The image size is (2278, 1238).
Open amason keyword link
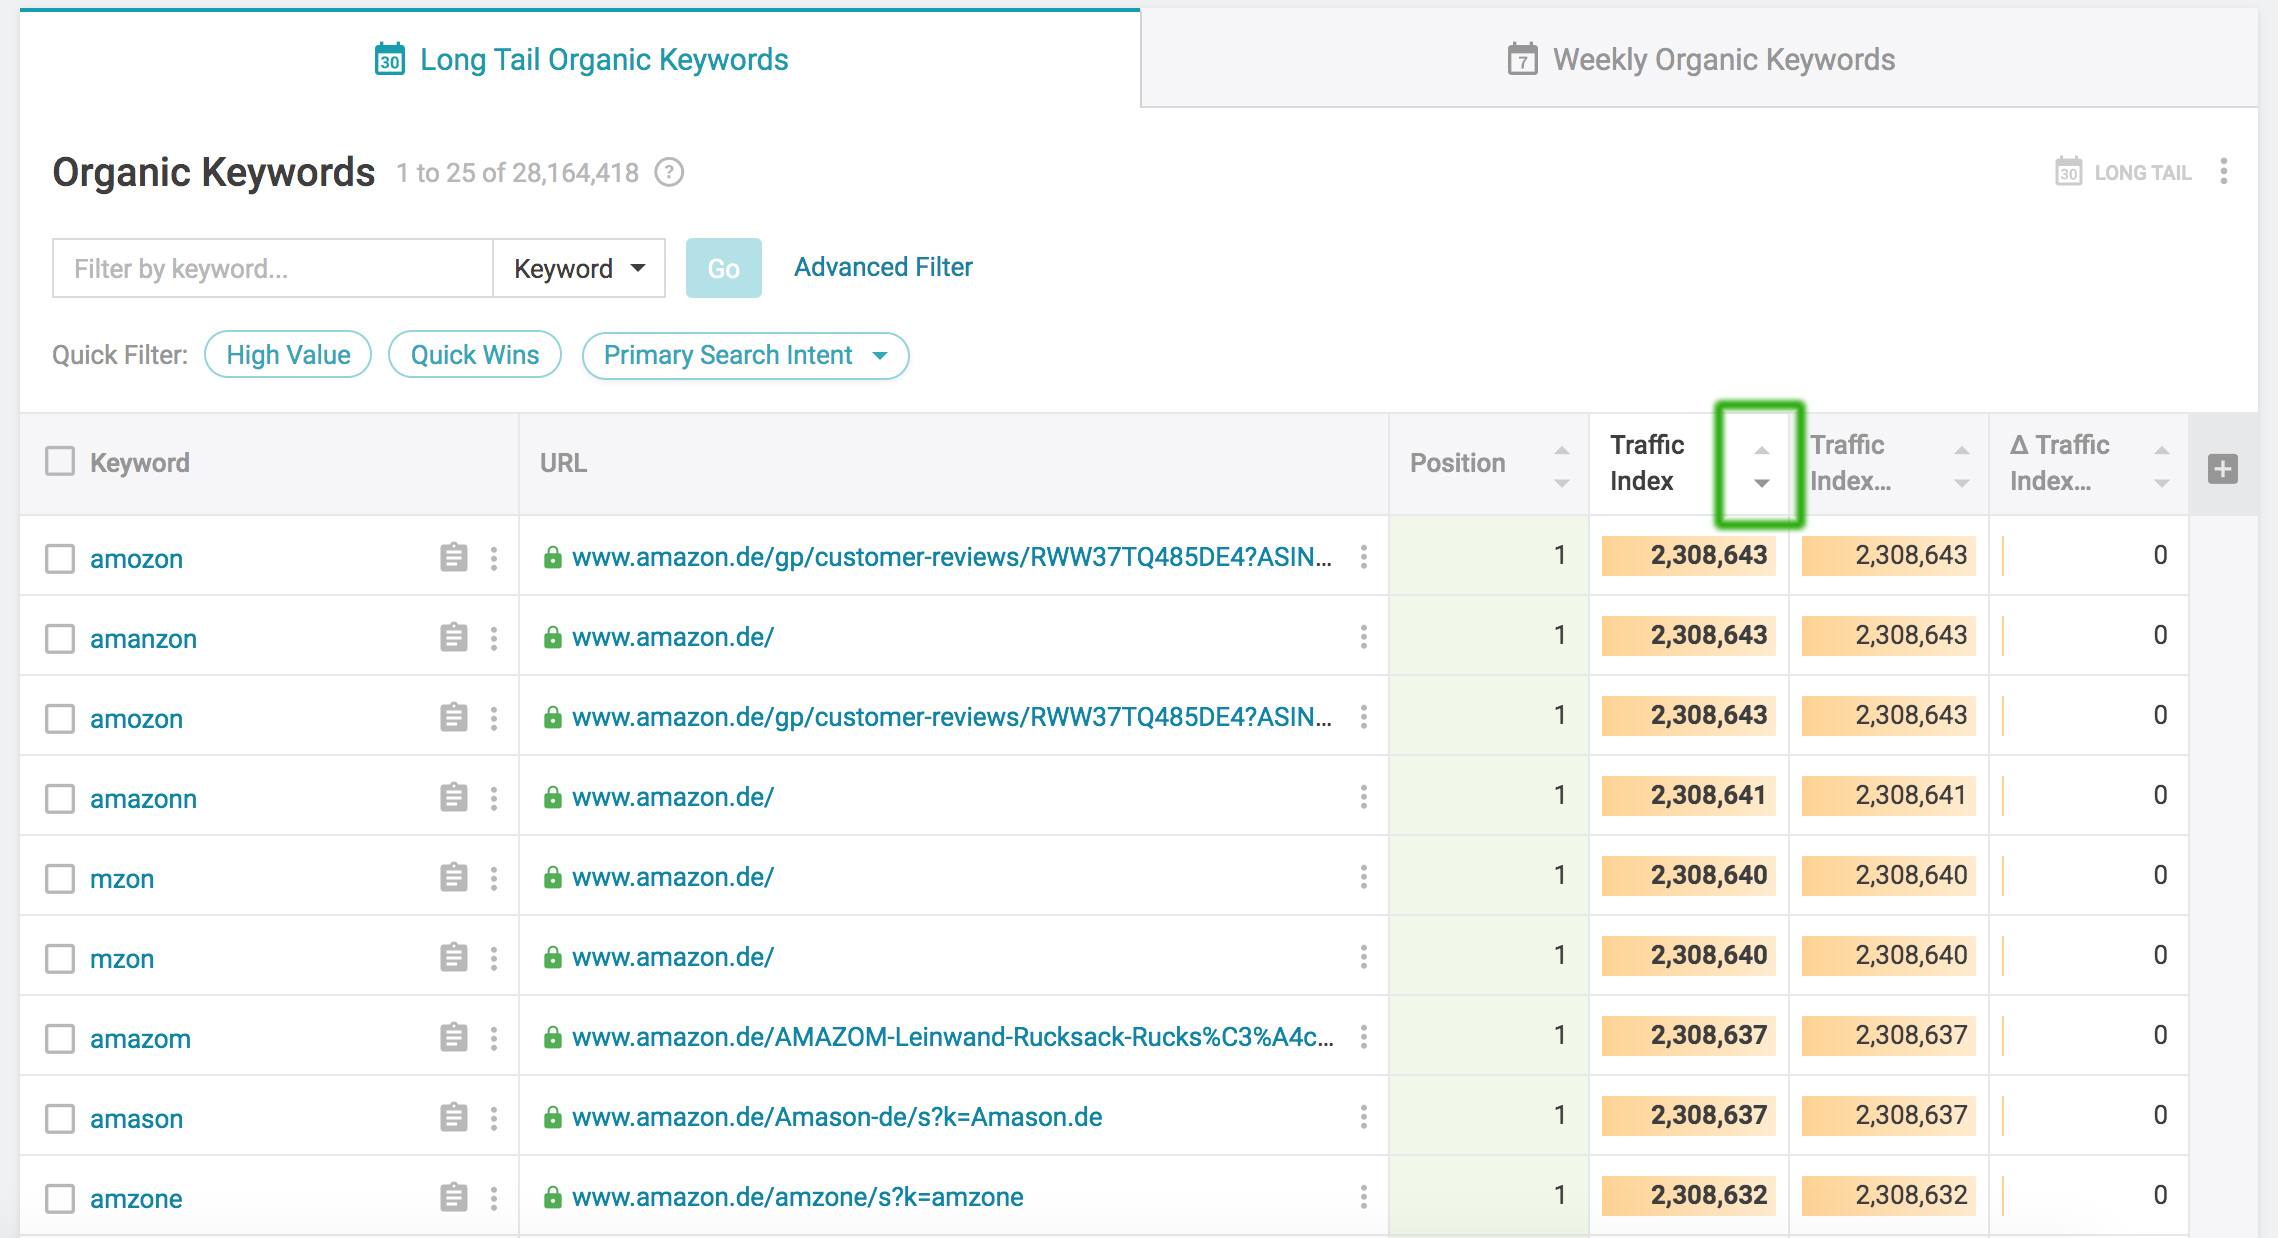136,1119
